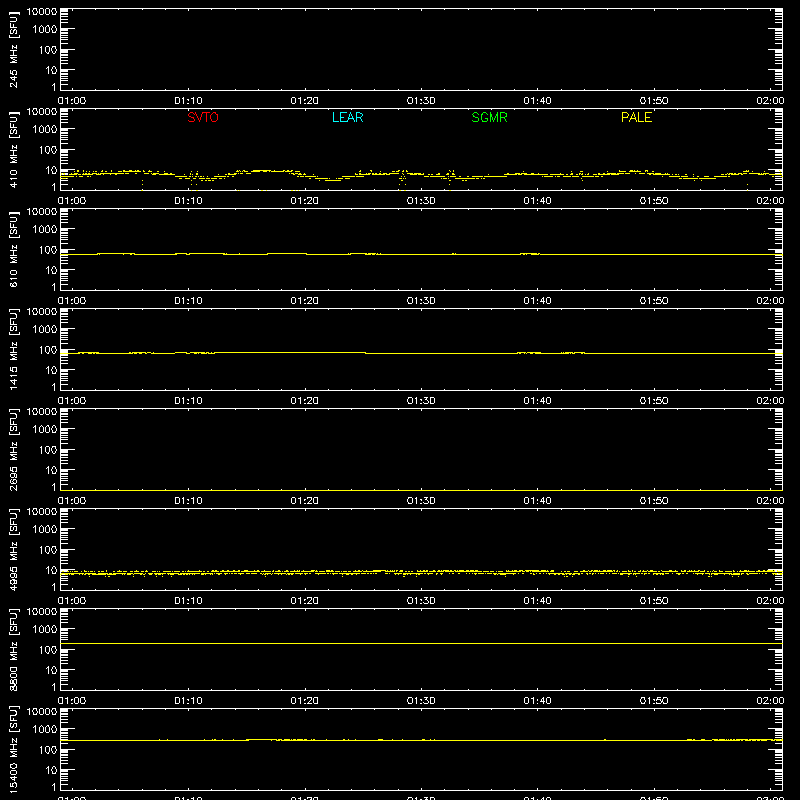The height and width of the screenshot is (800, 800).
Task: Select the 8800 MHz [SFU] axis label
Action: [13, 649]
